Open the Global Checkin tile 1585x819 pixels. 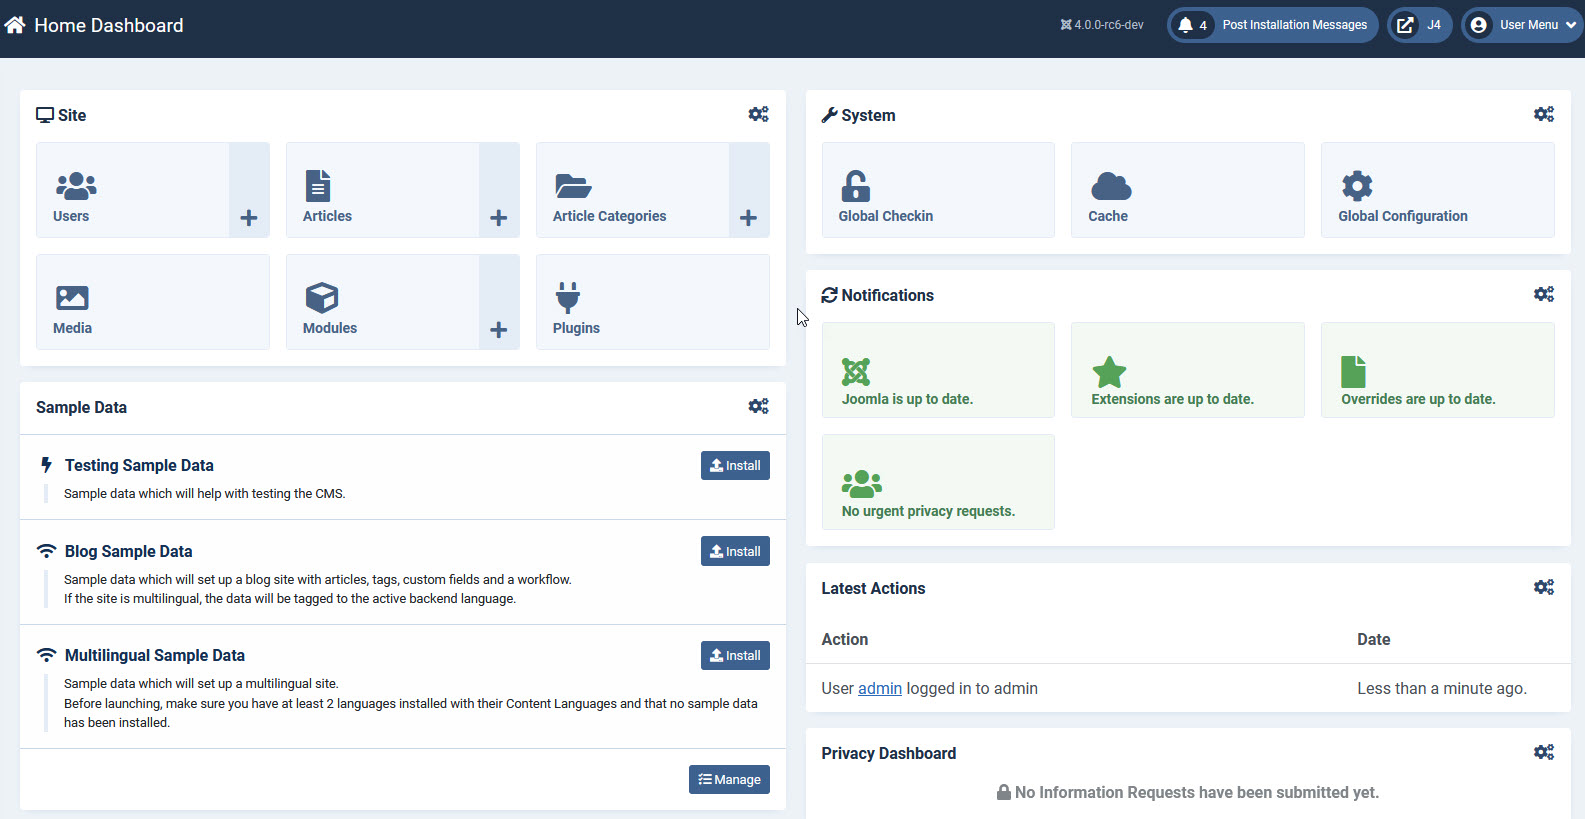pyautogui.click(x=938, y=190)
